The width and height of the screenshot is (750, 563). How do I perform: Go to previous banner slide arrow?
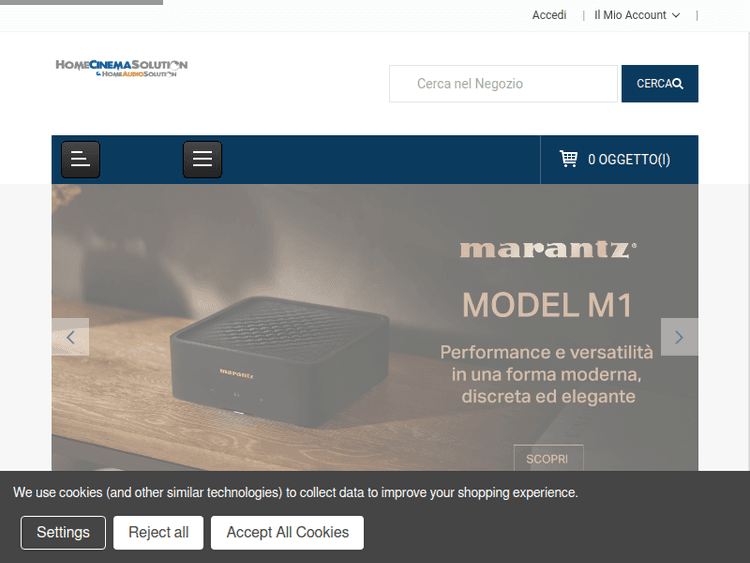(70, 337)
